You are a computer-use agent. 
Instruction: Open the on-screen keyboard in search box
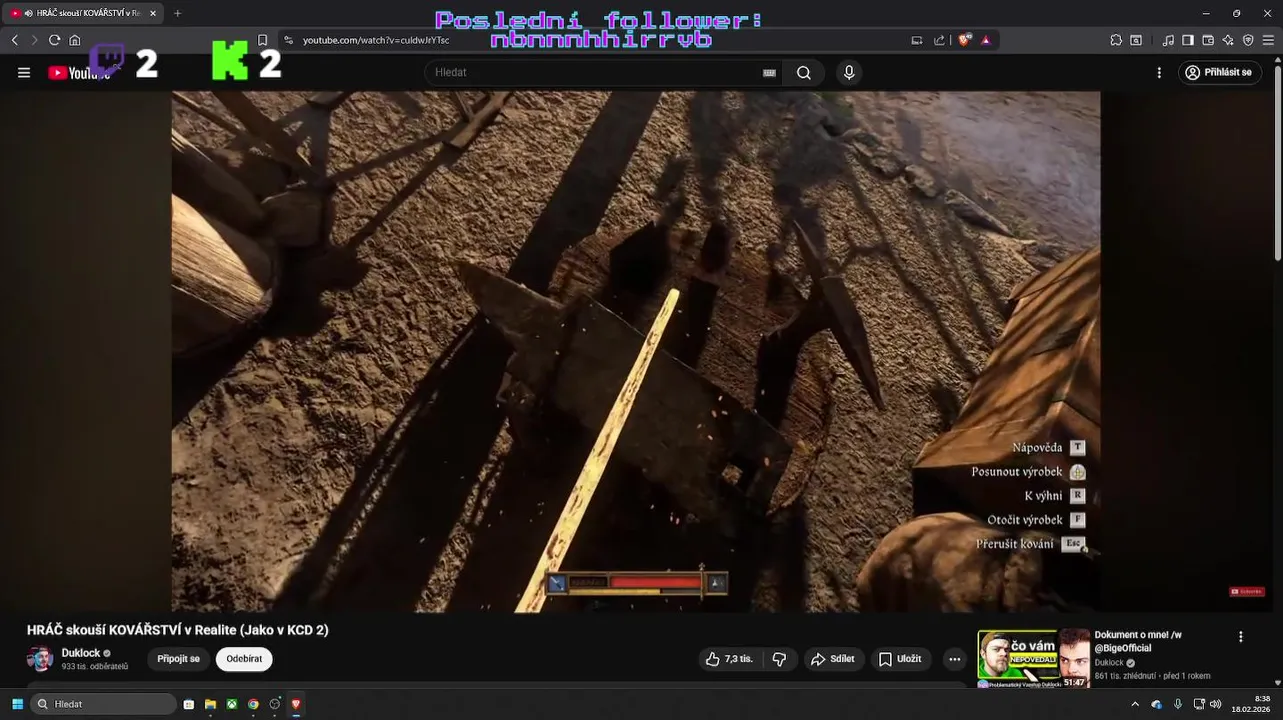(x=769, y=73)
